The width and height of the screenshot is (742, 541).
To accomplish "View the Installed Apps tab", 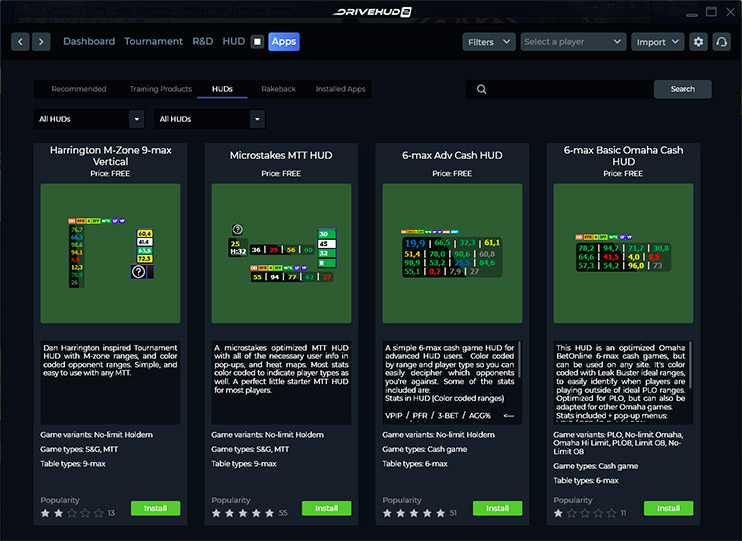I will 340,89.
